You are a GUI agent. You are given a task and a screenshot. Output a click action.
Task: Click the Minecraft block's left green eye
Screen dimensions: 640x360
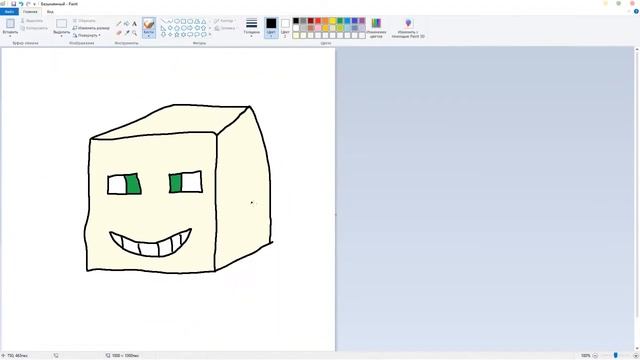tap(133, 184)
